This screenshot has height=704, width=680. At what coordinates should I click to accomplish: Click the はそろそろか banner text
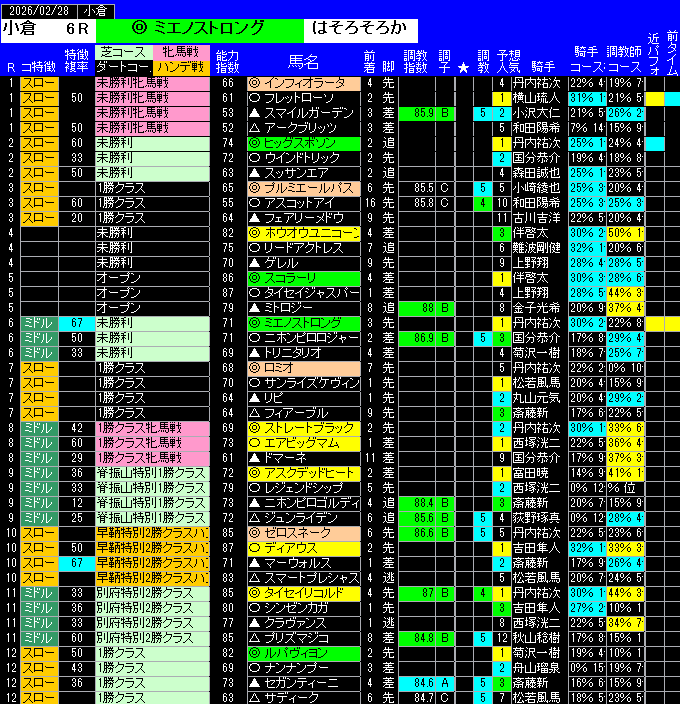coord(360,29)
